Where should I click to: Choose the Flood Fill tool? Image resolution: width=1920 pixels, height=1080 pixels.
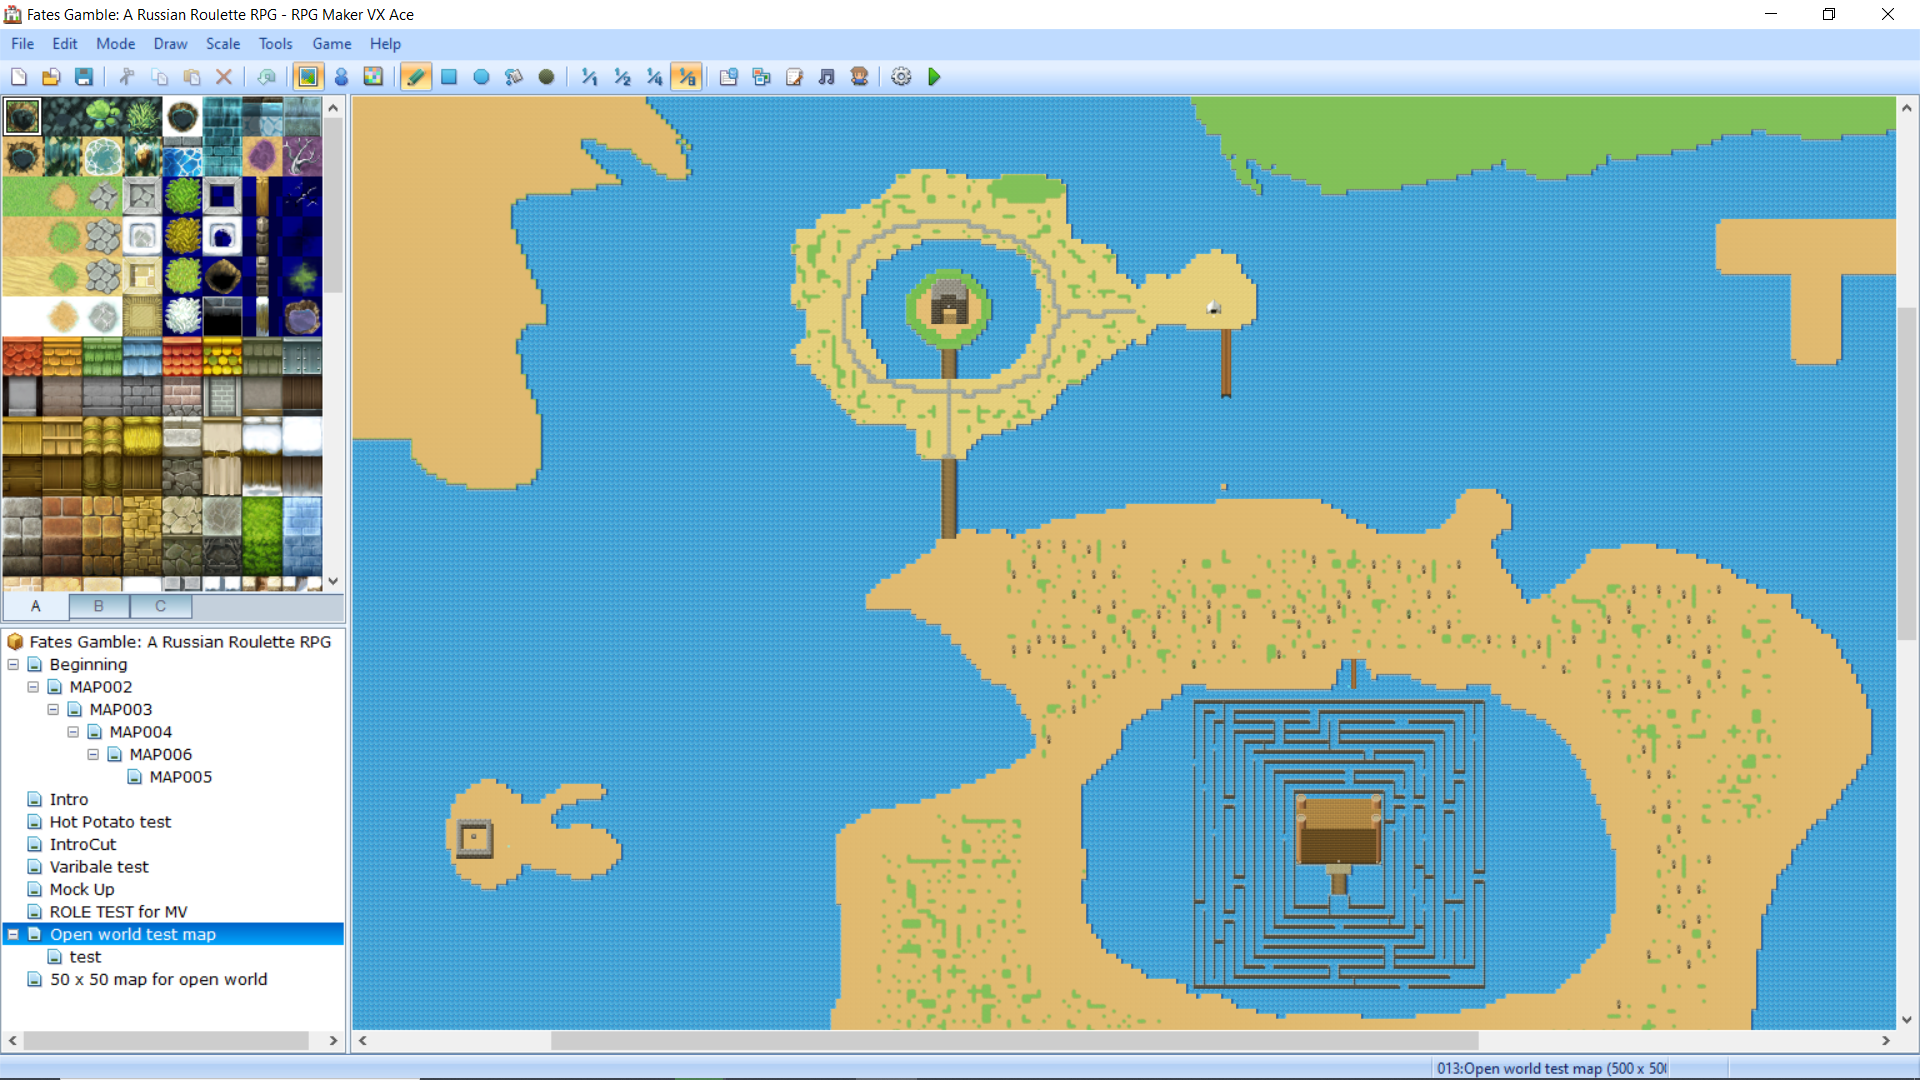pos(514,77)
